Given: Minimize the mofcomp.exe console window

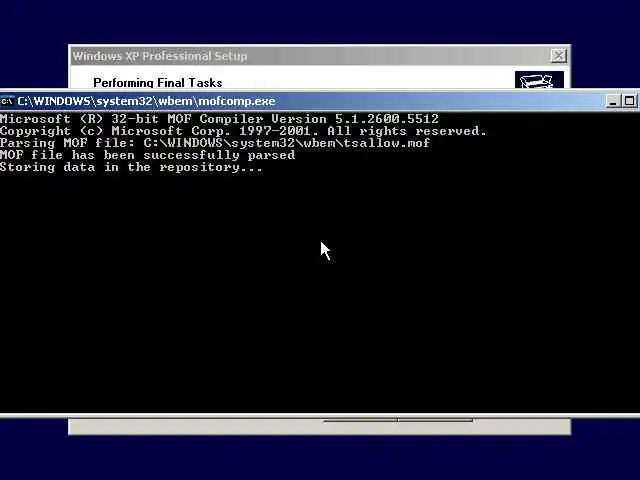Looking at the screenshot, I should 612,101.
